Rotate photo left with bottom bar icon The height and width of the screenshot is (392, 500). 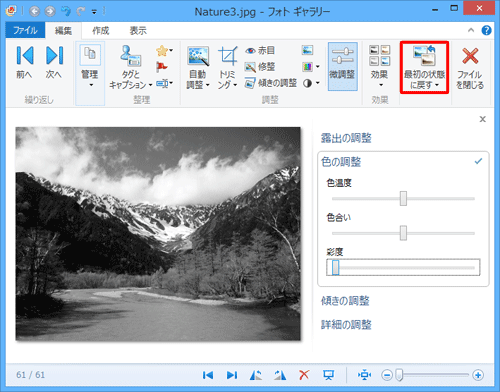tap(256, 375)
